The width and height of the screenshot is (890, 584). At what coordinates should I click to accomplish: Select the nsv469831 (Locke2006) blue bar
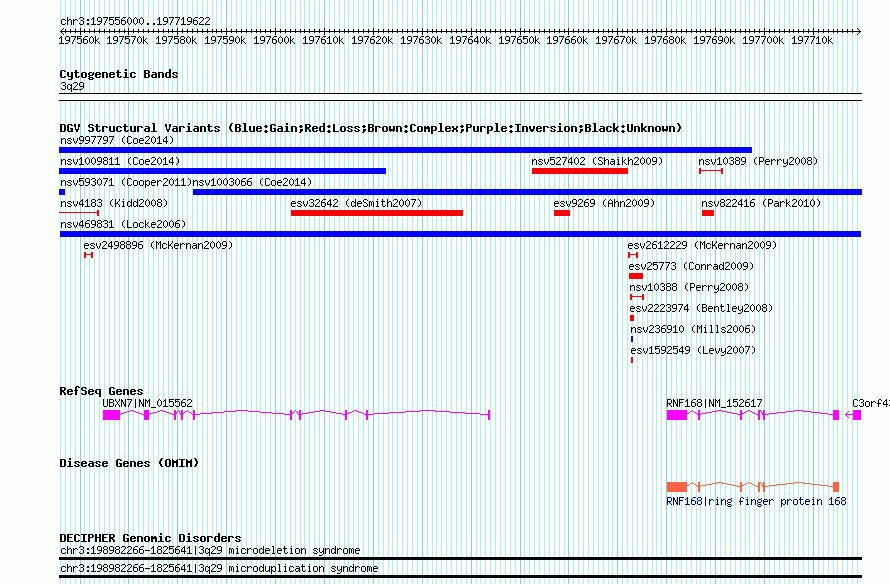[460, 234]
